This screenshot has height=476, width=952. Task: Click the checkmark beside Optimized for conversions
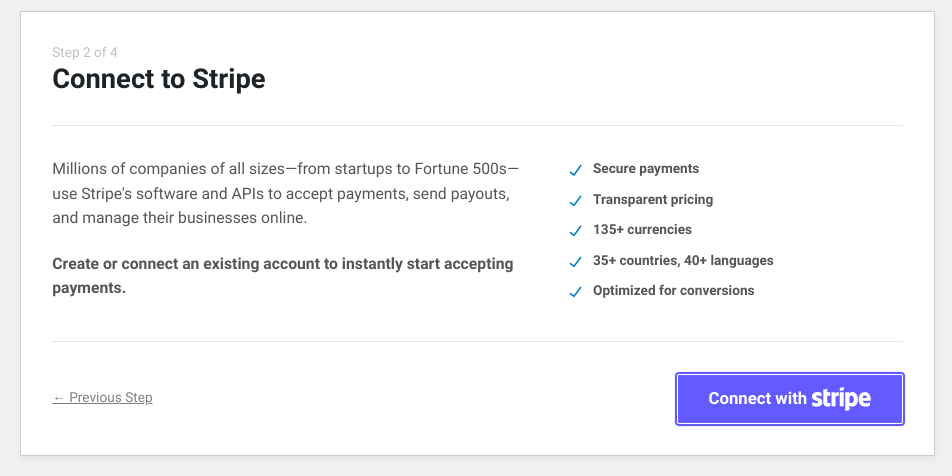point(576,292)
